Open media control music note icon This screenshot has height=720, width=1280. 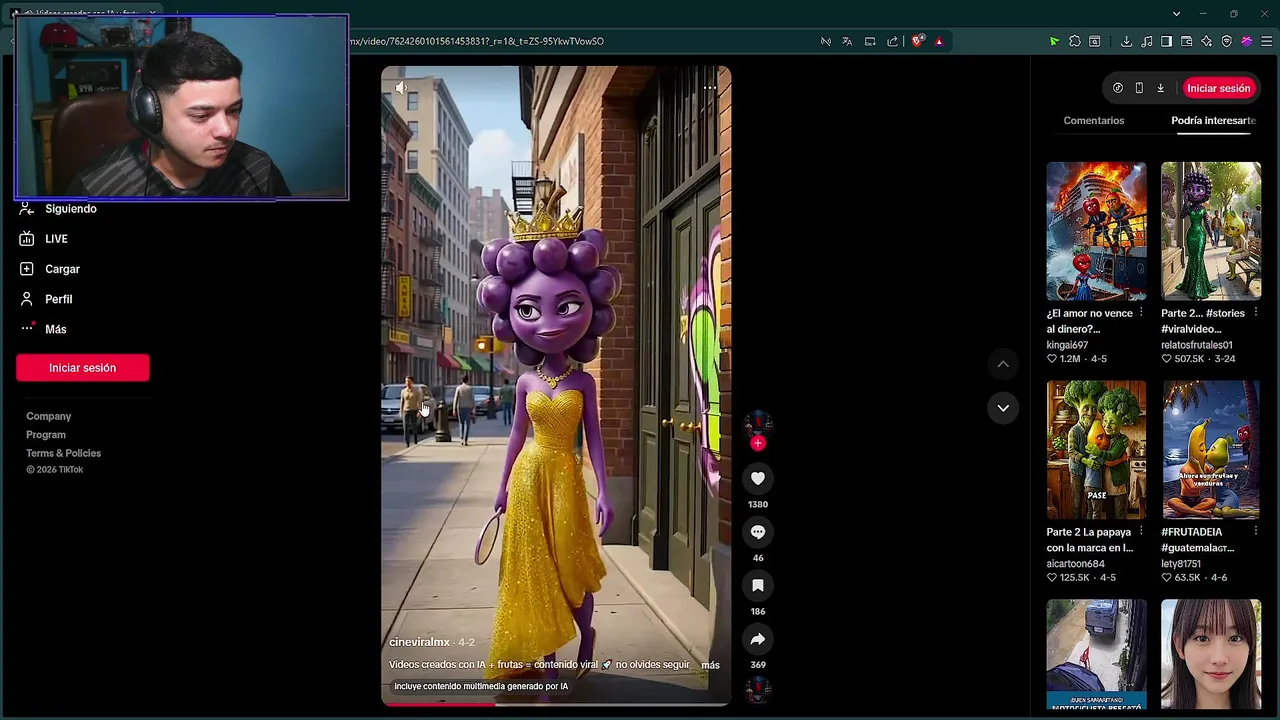1146,41
